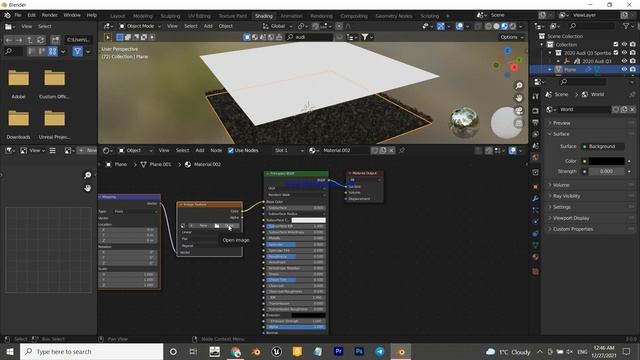
Task: Click Open button on Image Texture node
Action: 227,226
